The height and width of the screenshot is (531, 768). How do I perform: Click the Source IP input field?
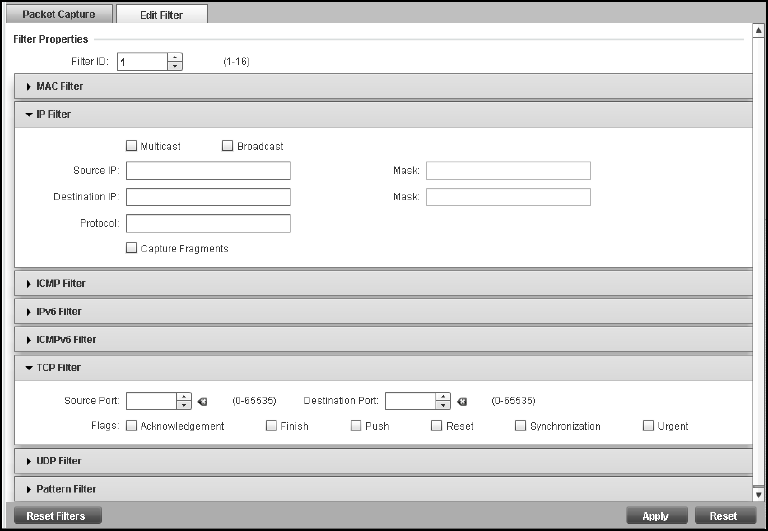coord(208,170)
